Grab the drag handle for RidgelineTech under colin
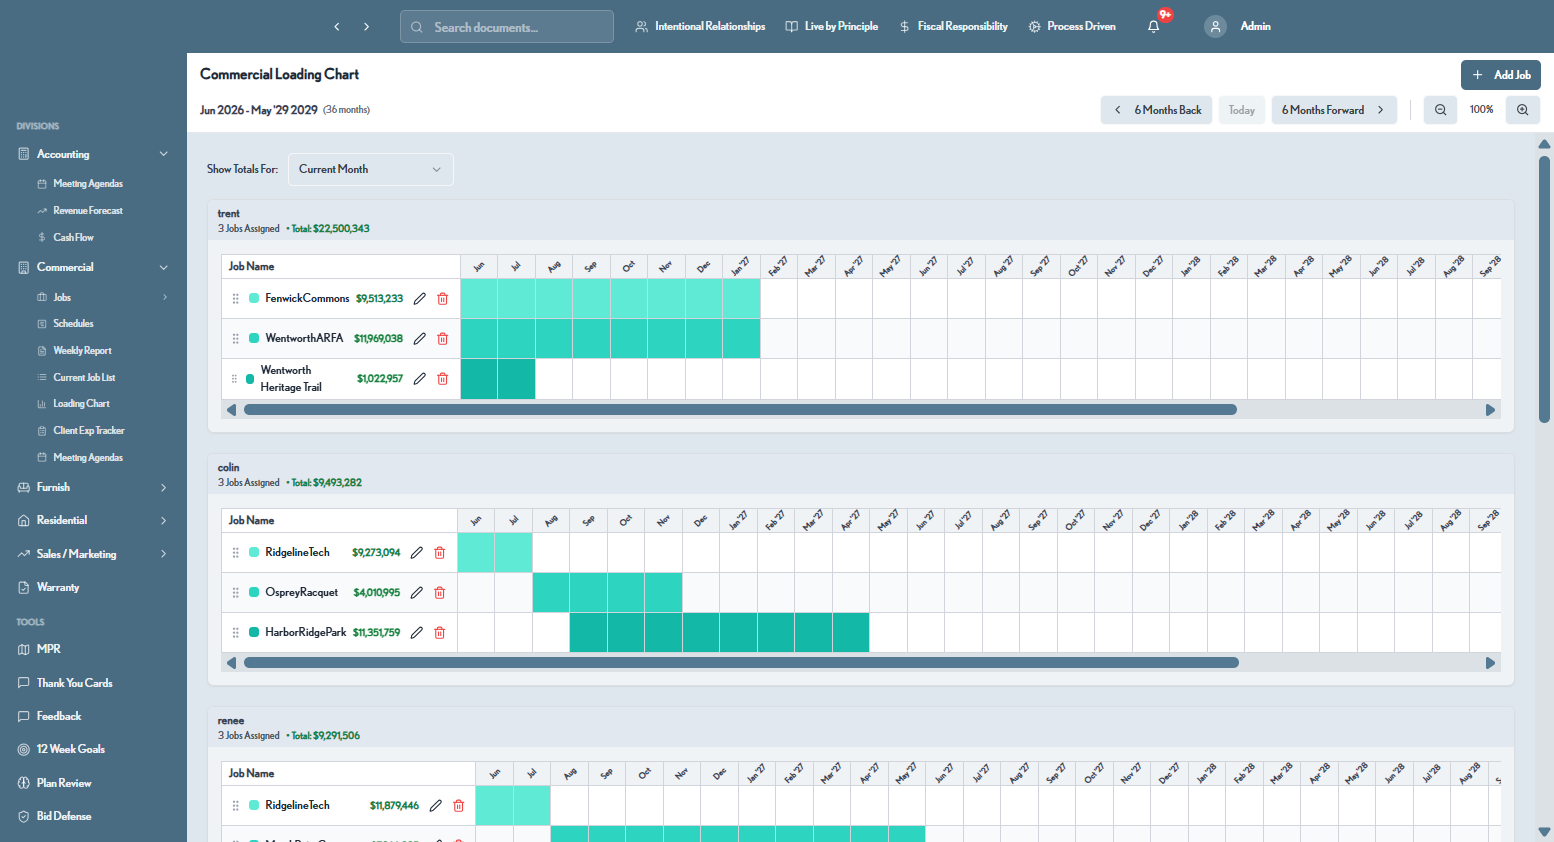The width and height of the screenshot is (1554, 842). (236, 553)
